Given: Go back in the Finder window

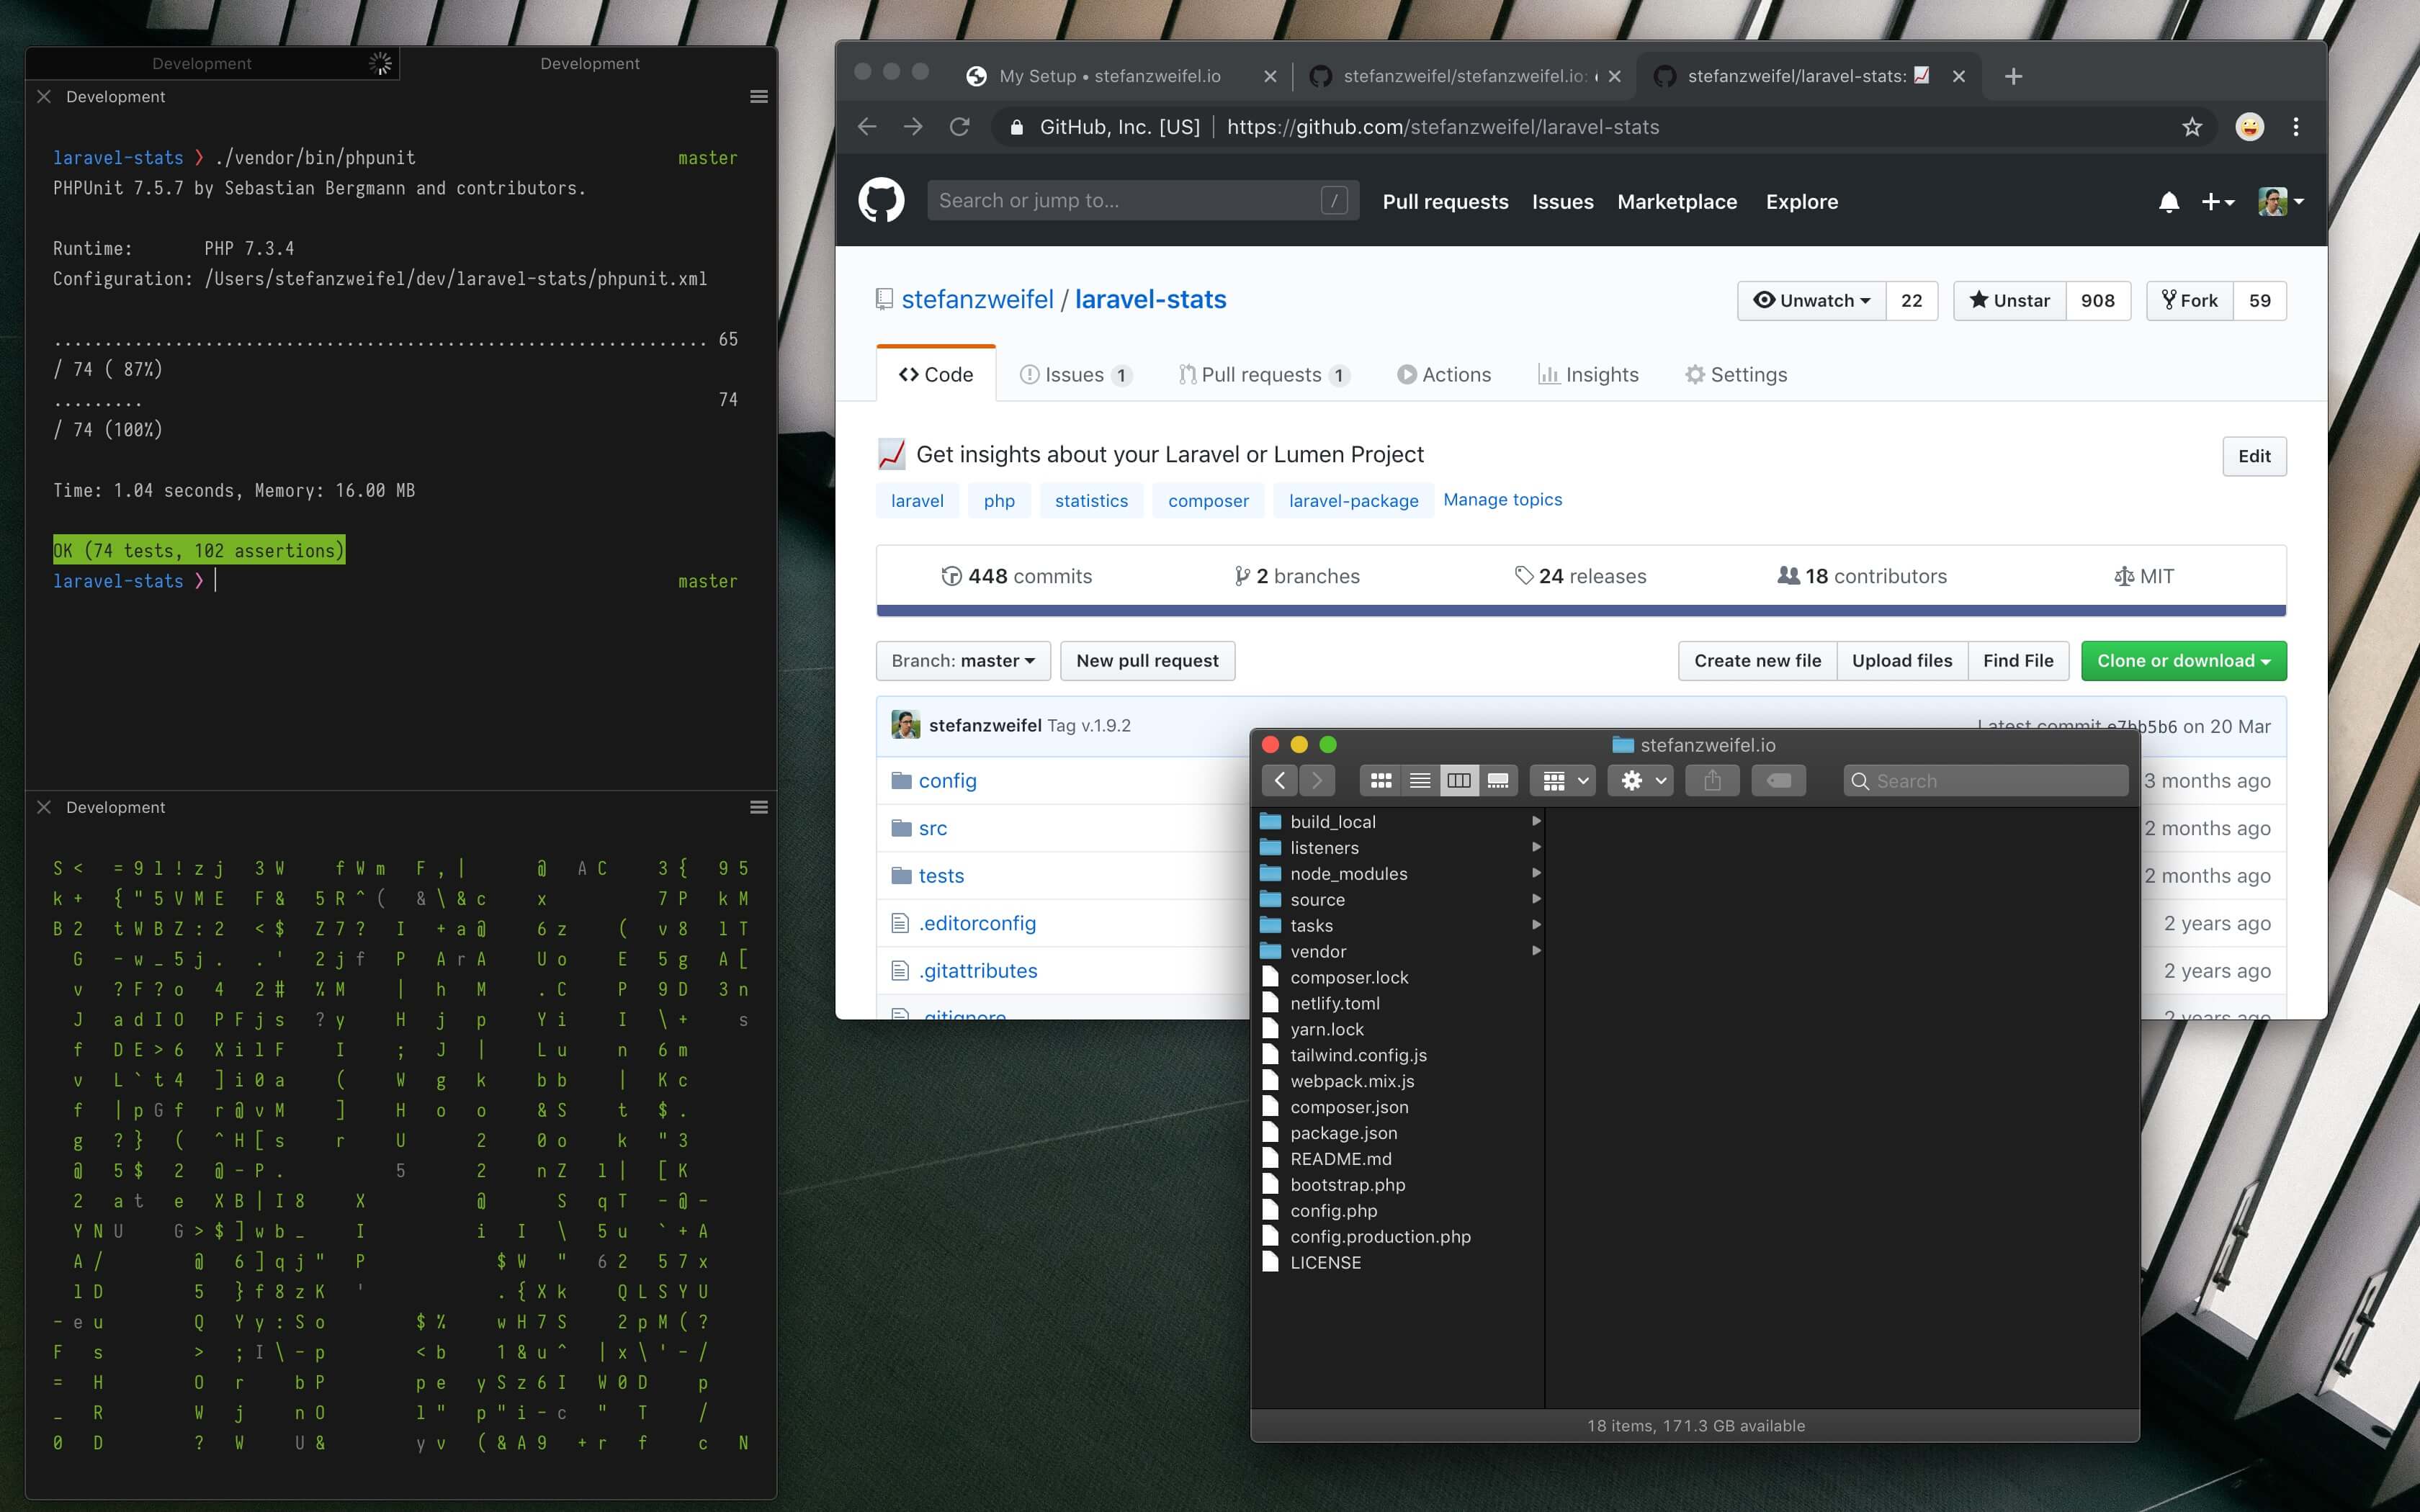Looking at the screenshot, I should [x=1279, y=781].
